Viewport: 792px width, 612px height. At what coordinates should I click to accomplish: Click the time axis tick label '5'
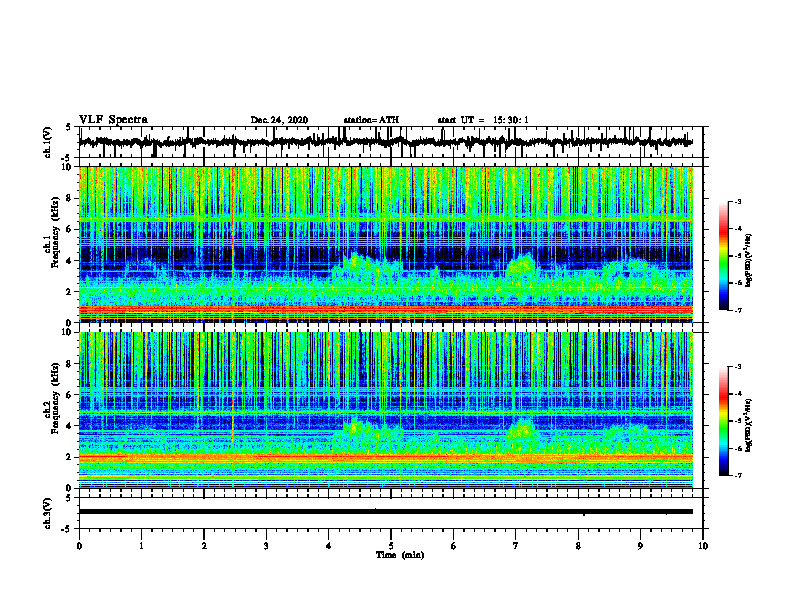coord(391,546)
